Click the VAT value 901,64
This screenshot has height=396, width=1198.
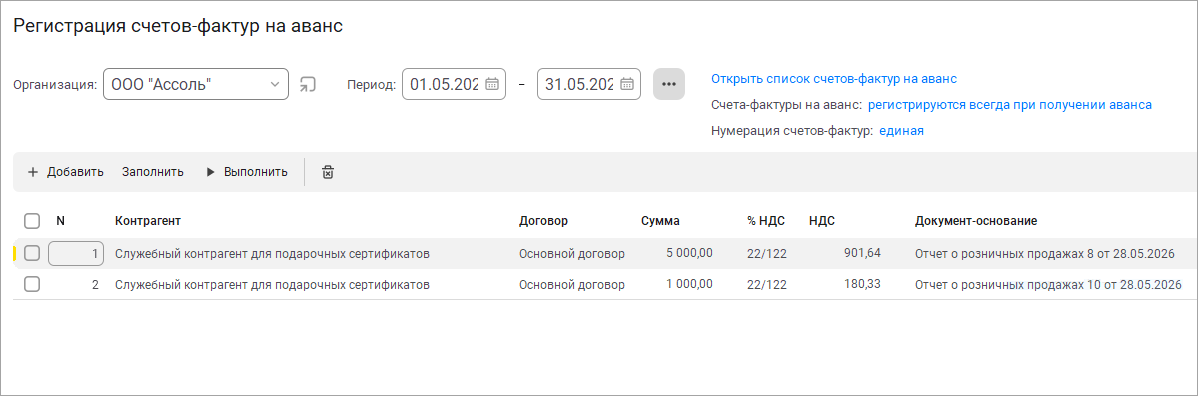click(862, 253)
